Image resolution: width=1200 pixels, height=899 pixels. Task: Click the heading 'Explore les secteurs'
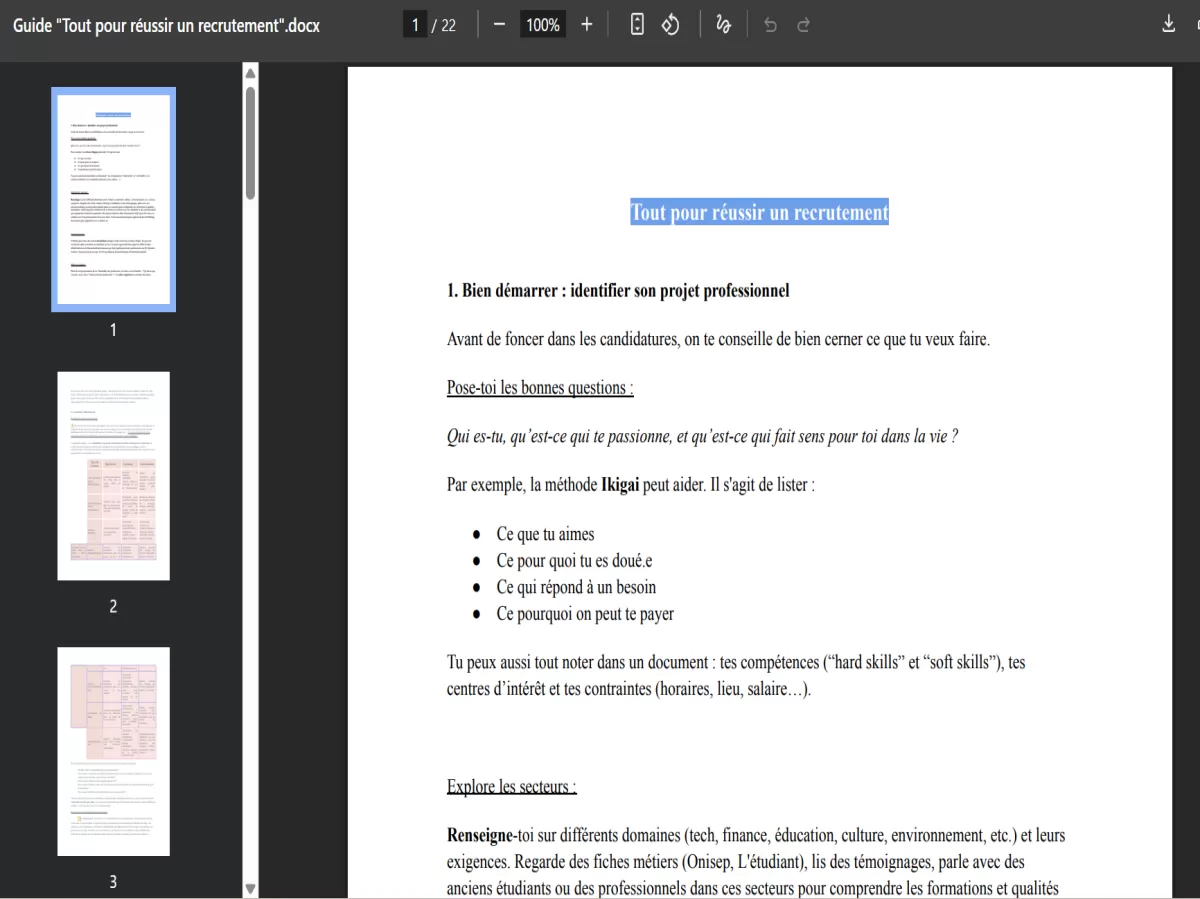(x=511, y=786)
